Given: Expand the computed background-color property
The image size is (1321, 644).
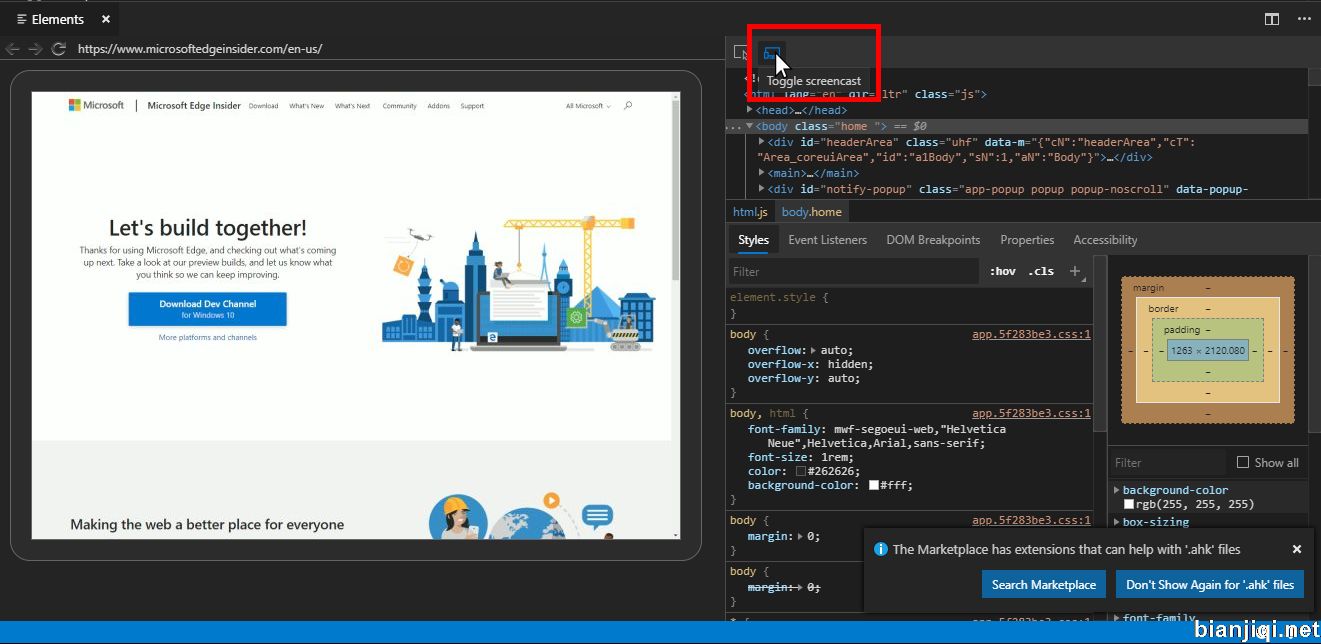Looking at the screenshot, I should 1117,490.
